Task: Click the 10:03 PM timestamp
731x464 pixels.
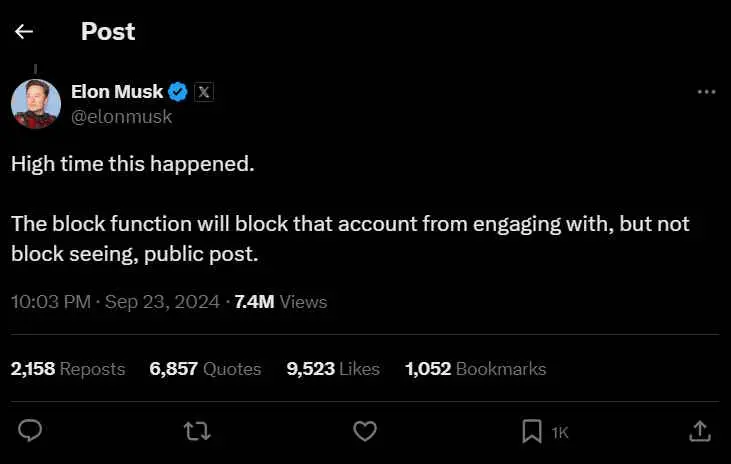Action: click(51, 302)
